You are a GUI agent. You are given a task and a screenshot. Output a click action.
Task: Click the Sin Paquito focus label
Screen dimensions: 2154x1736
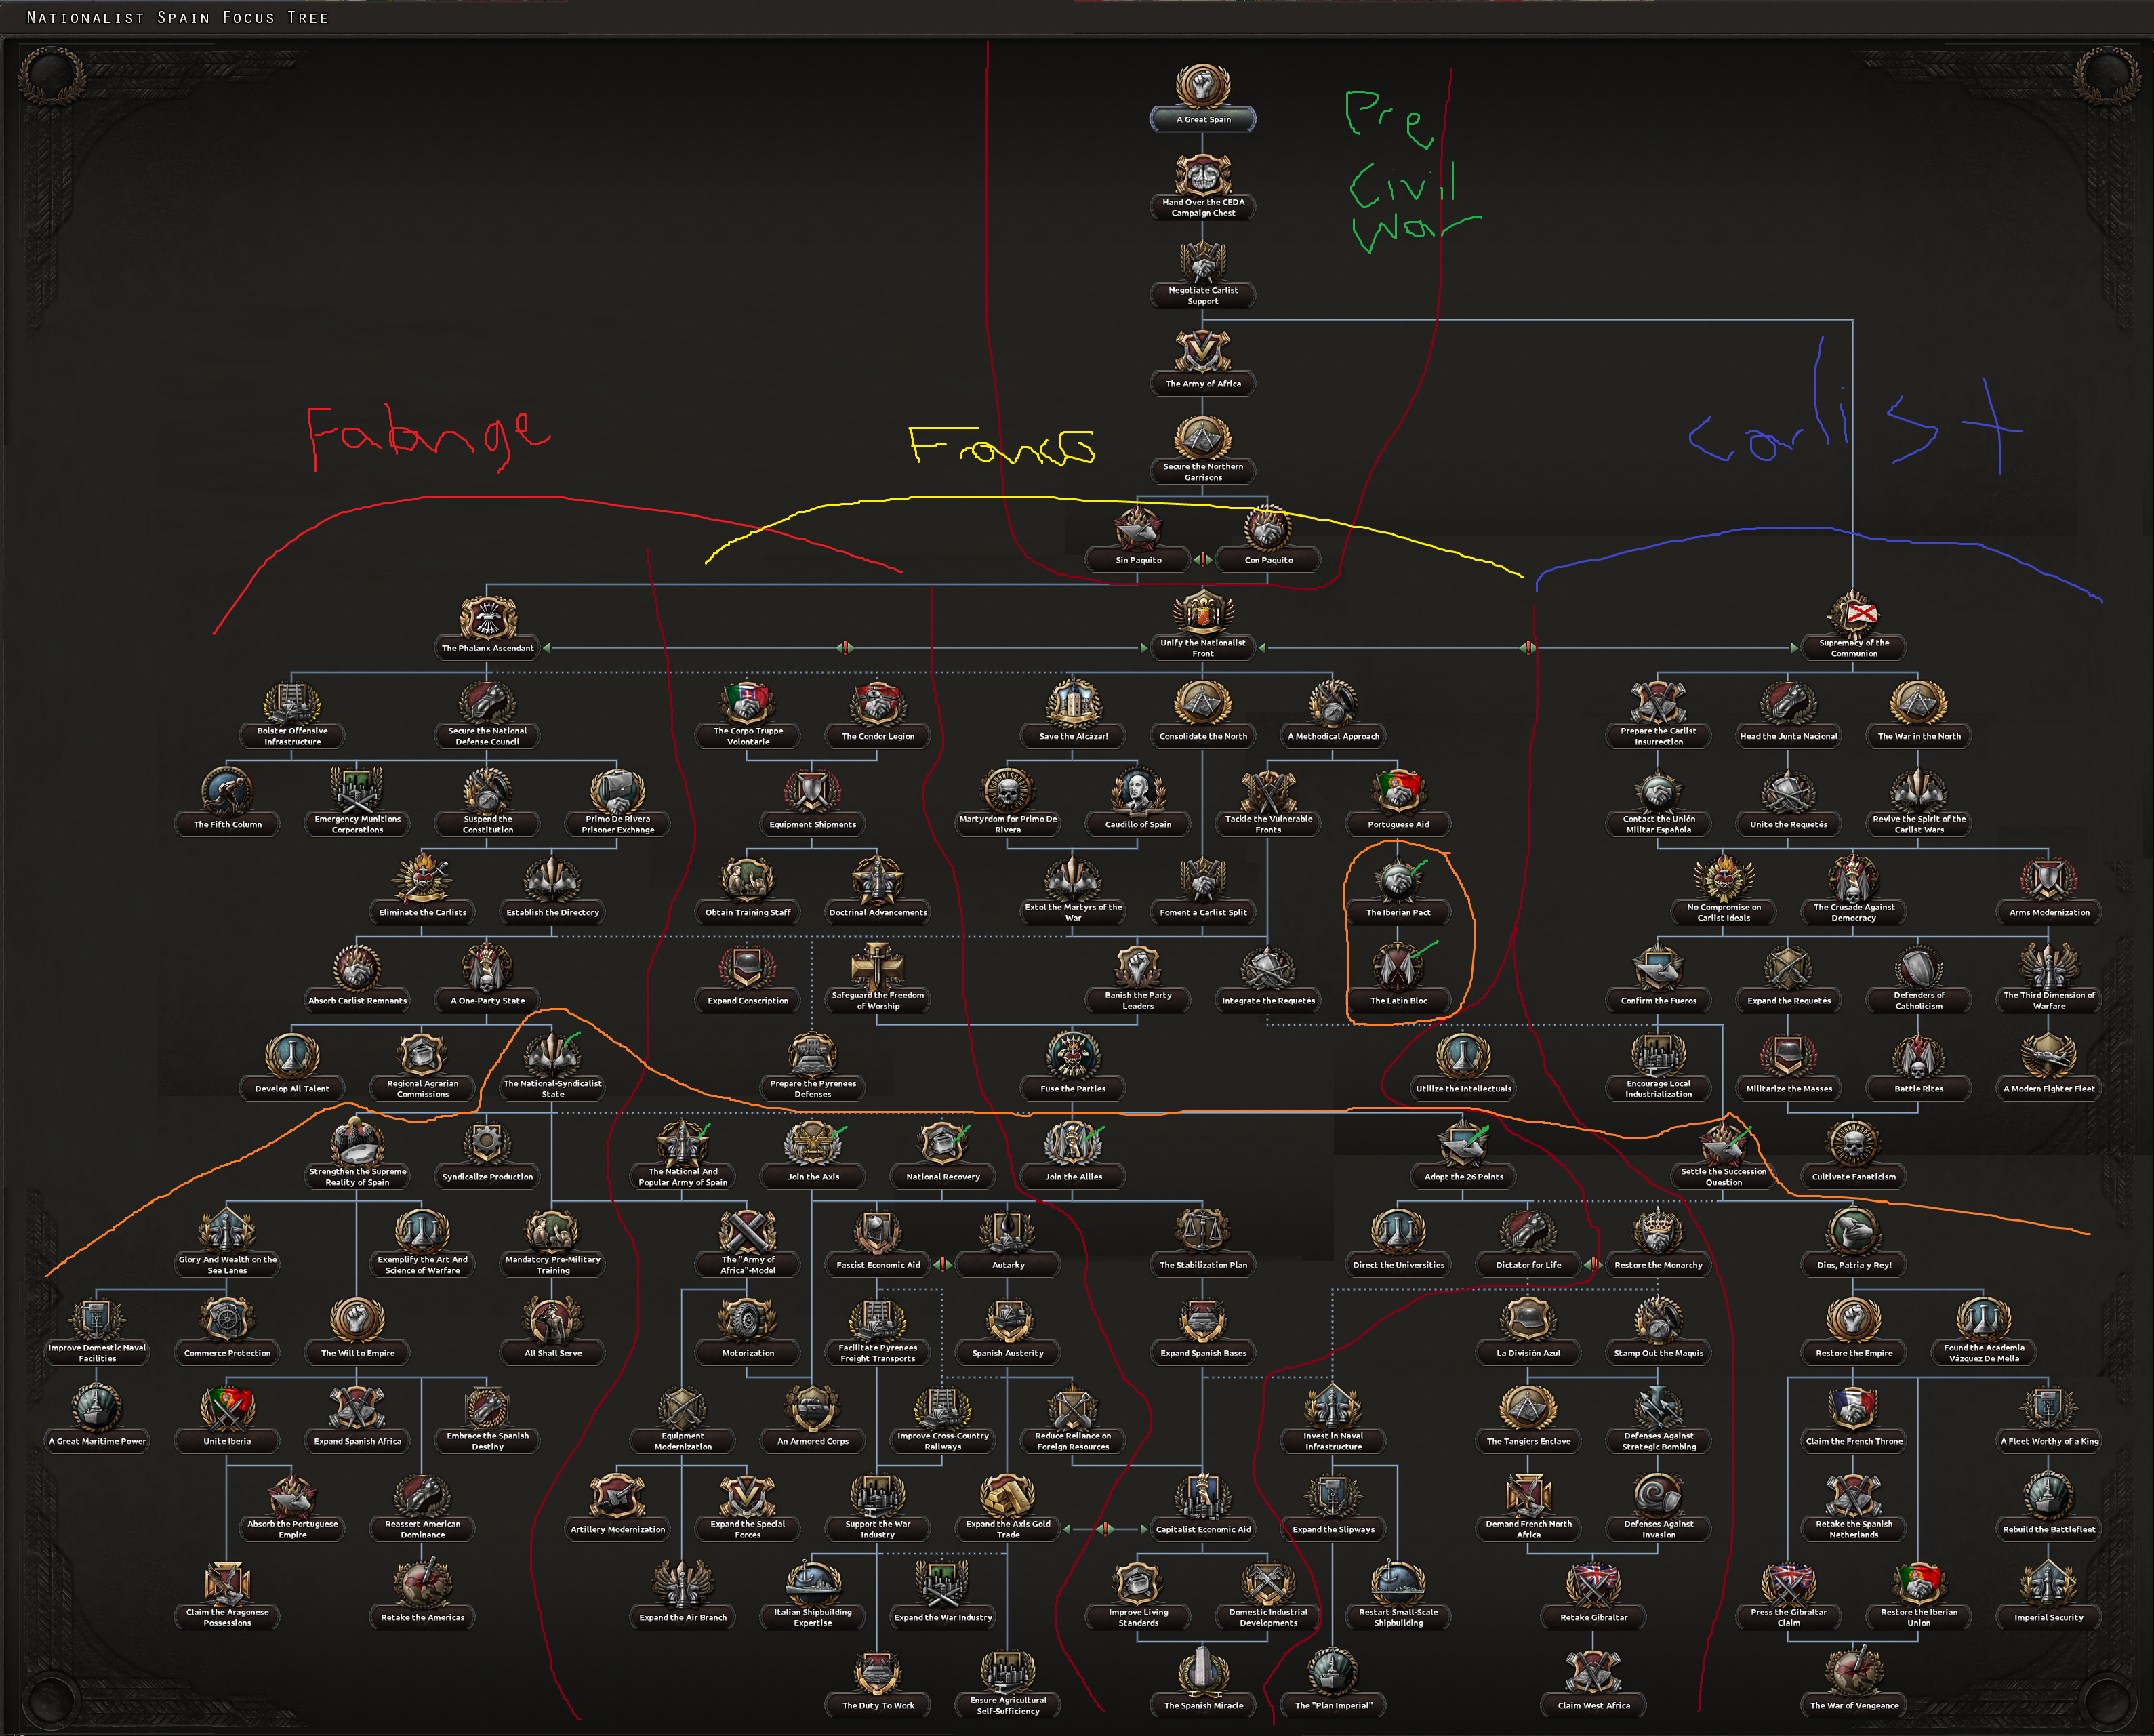click(1138, 560)
